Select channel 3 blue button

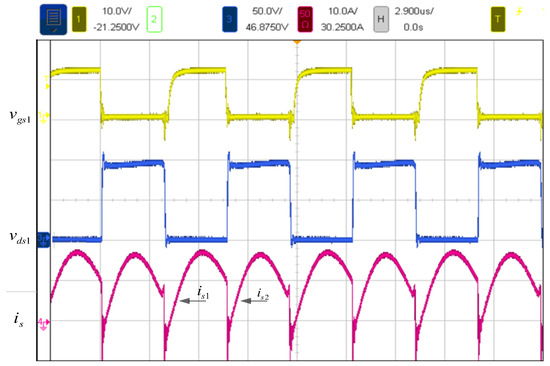[229, 19]
